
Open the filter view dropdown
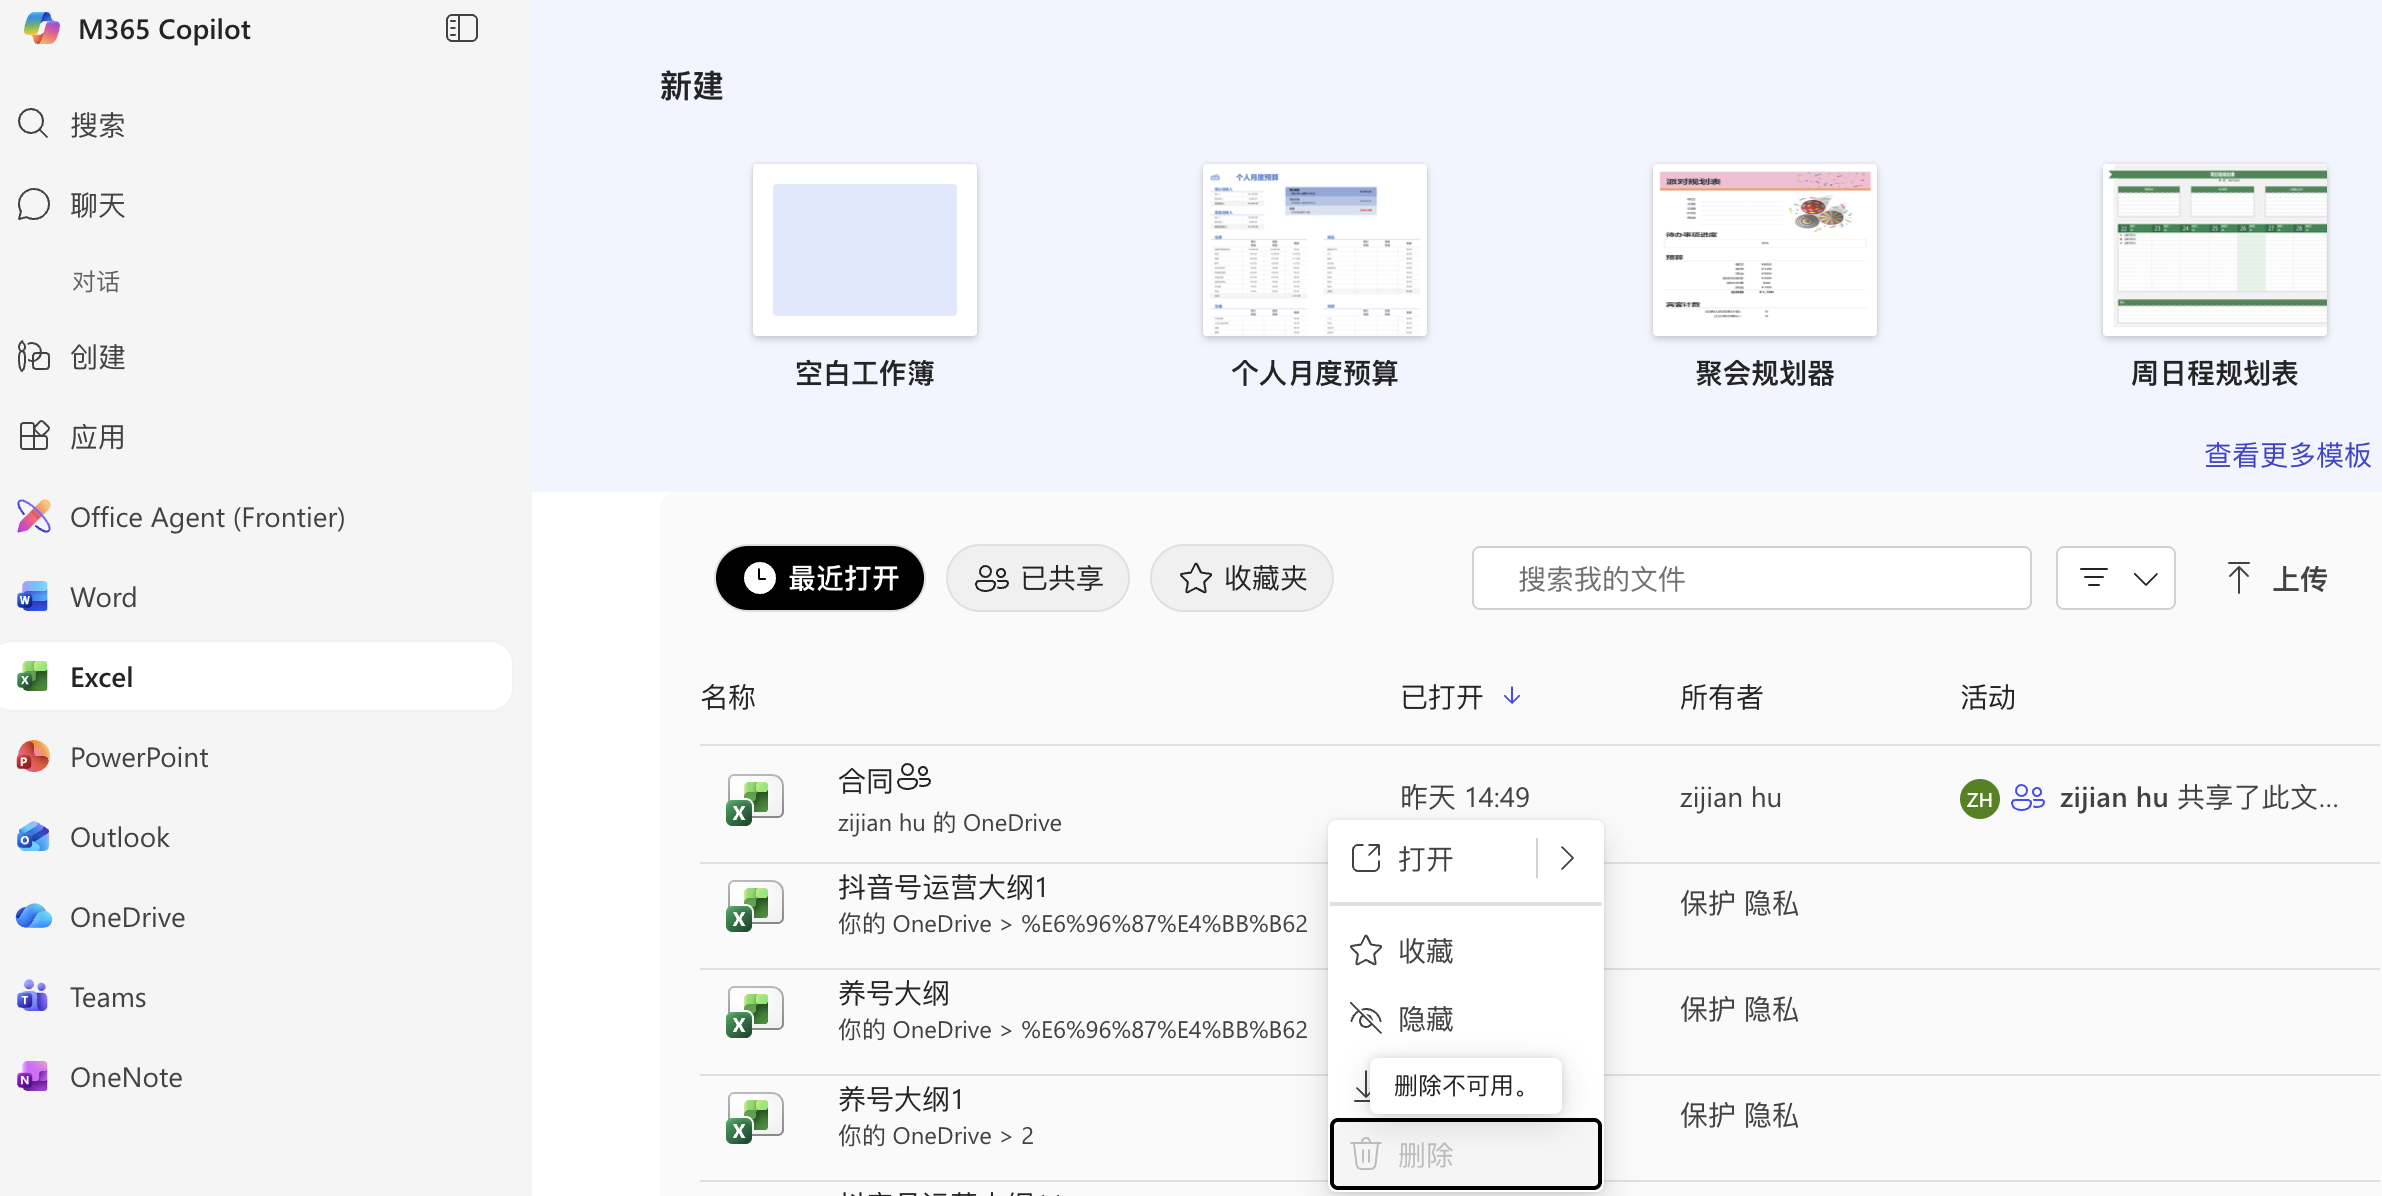coord(2116,578)
